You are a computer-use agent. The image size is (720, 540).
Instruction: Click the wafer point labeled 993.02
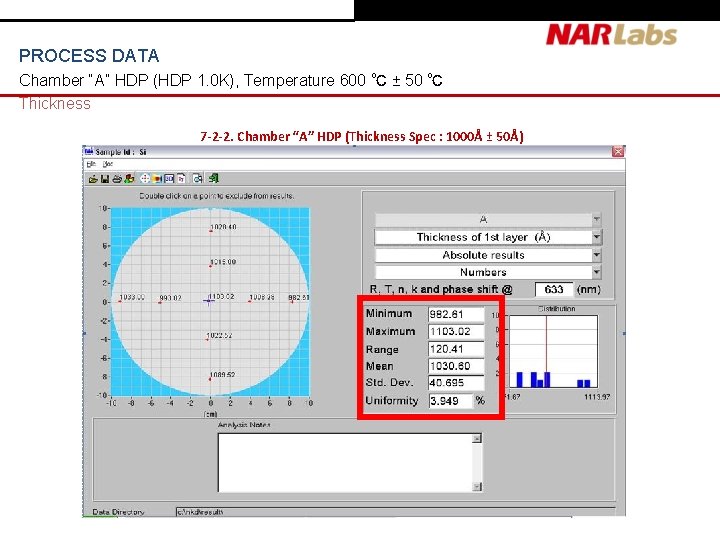tap(160, 302)
